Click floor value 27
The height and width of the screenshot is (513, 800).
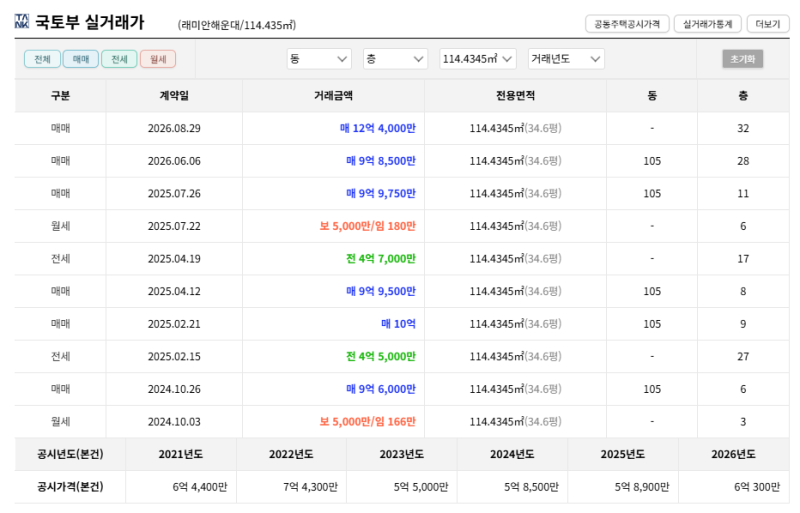click(x=743, y=356)
